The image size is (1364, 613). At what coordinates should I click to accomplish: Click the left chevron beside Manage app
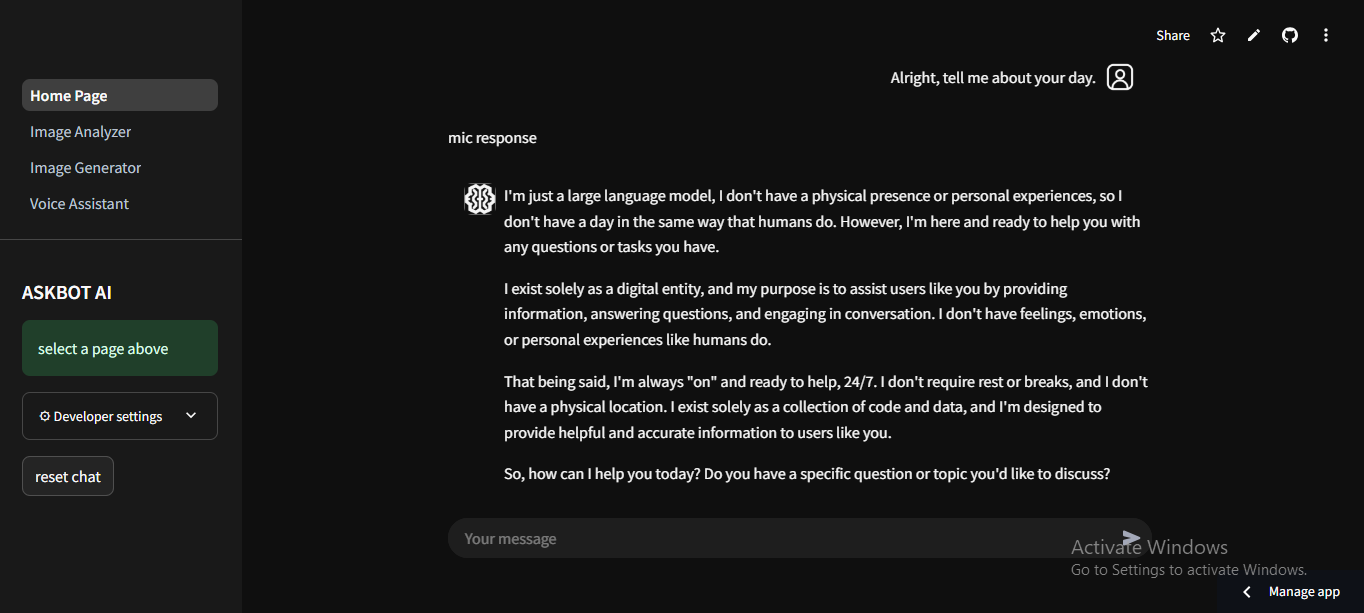1246,592
